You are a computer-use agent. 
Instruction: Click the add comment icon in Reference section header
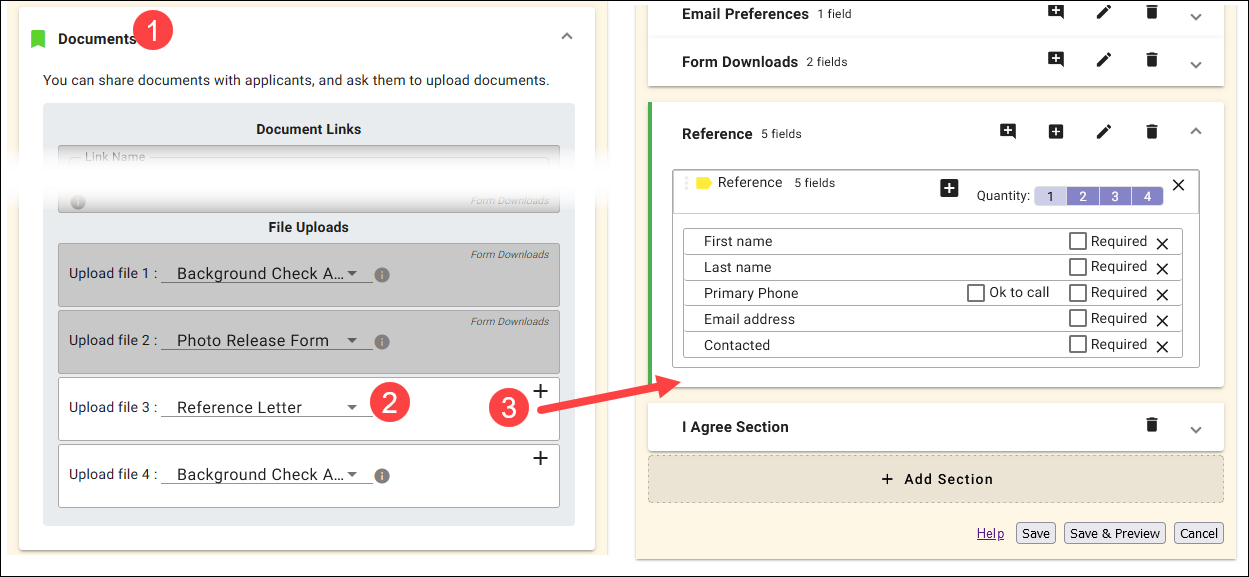pos(1008,131)
